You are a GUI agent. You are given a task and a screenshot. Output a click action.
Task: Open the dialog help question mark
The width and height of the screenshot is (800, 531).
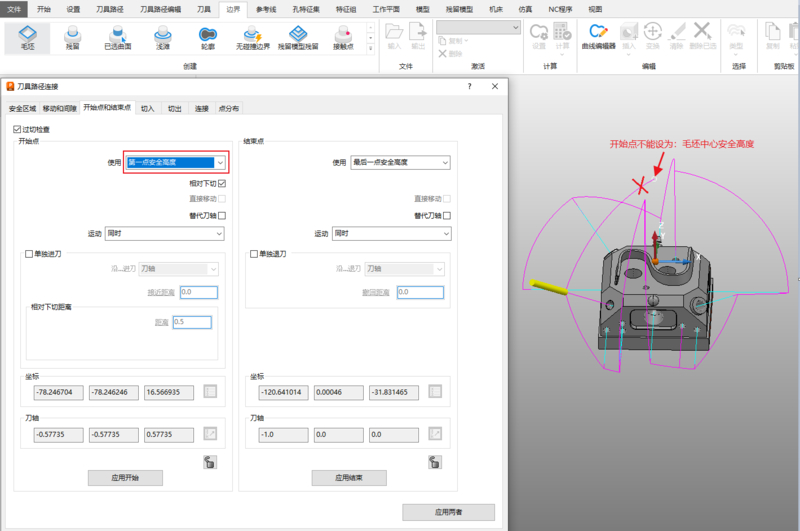(x=469, y=86)
